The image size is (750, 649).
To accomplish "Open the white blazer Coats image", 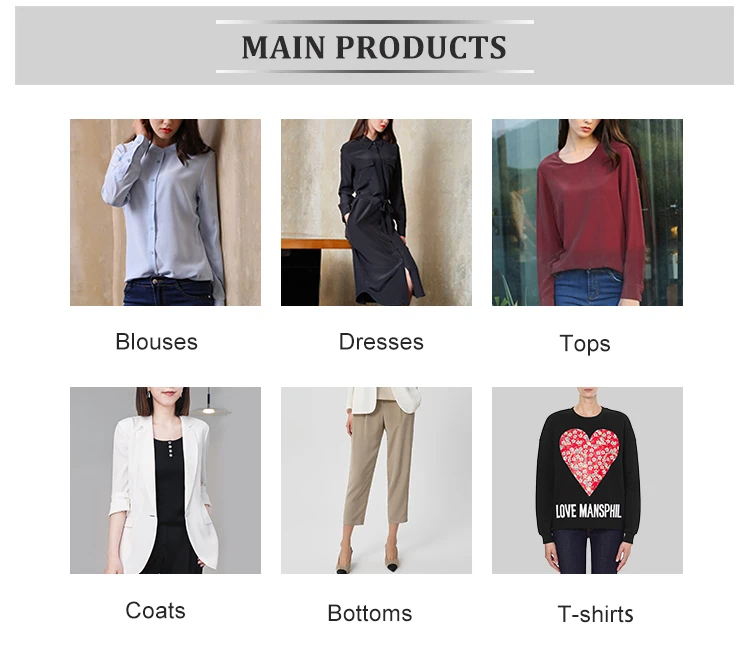I will pos(165,480).
